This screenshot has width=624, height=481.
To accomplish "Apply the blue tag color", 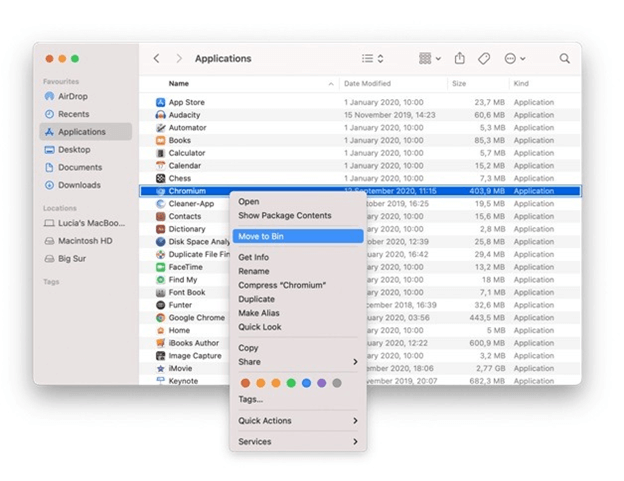I will click(306, 383).
